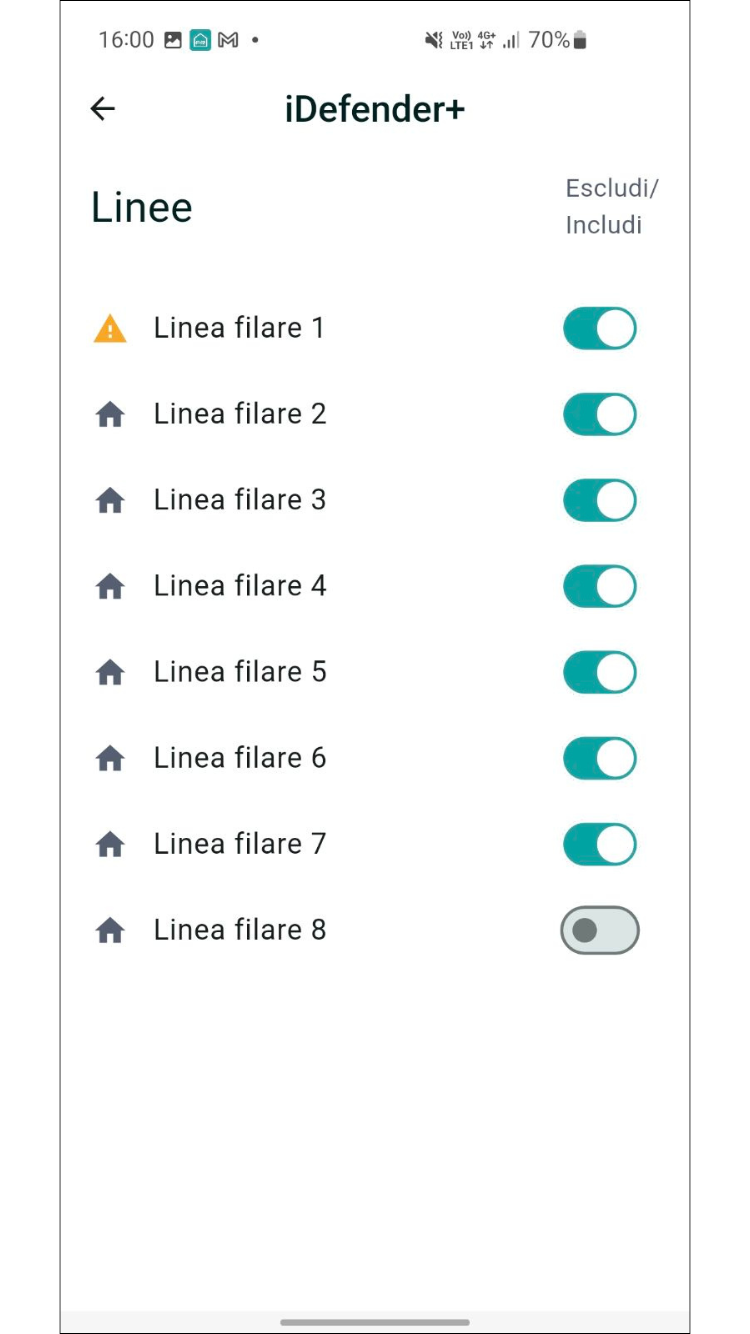Exclude Linea filare 3 with its switch
Image resolution: width=750 pixels, height=1334 pixels.
(600, 500)
